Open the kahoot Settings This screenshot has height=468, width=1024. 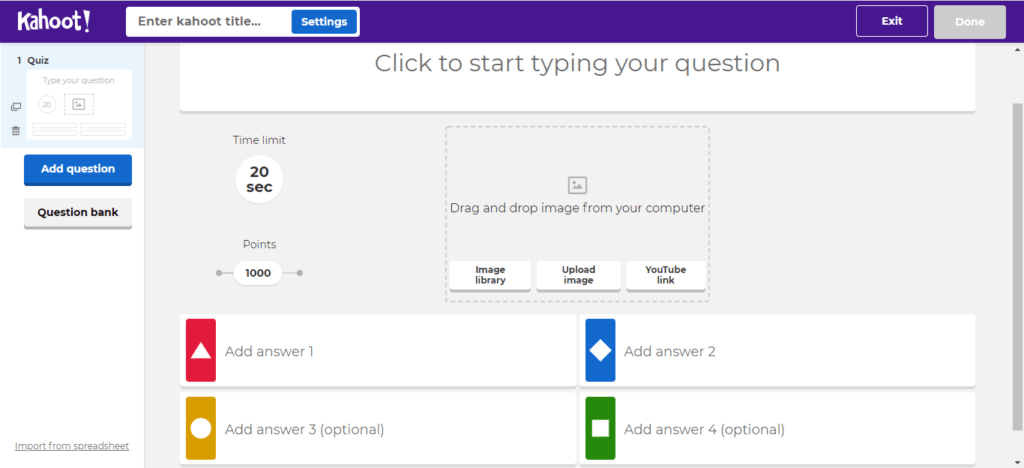[x=324, y=21]
